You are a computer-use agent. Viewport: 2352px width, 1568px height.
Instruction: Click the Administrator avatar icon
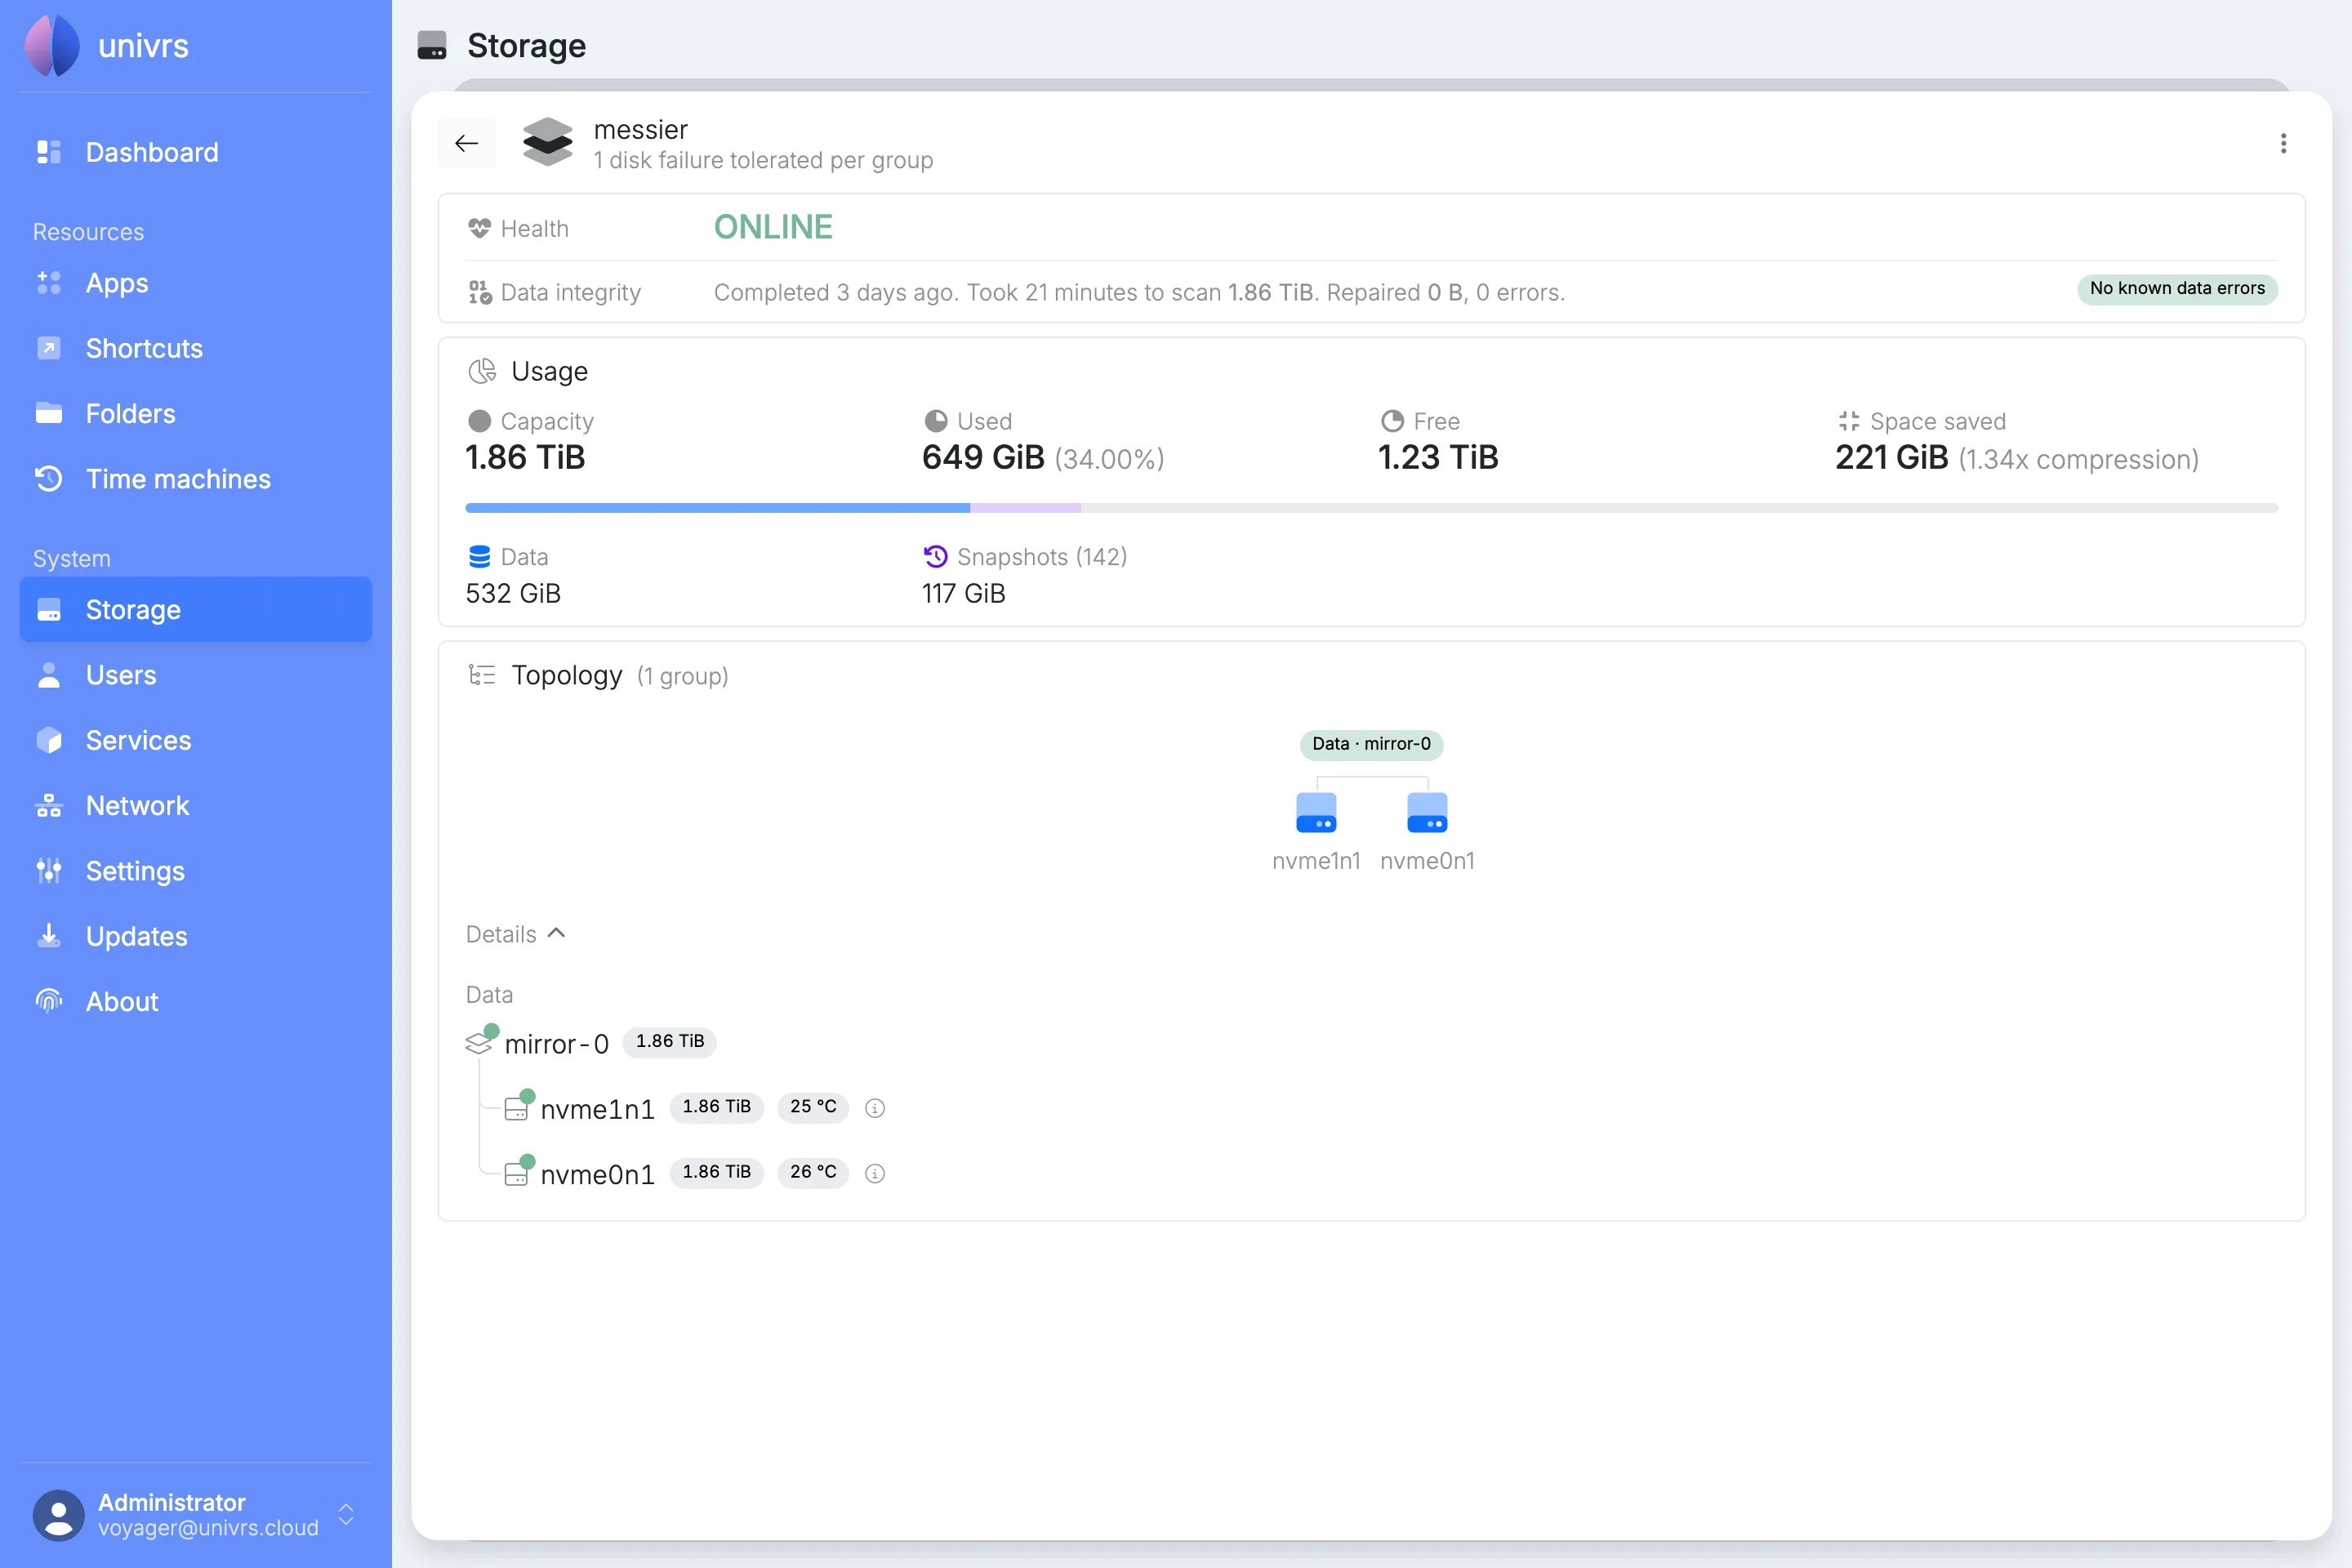click(58, 1515)
